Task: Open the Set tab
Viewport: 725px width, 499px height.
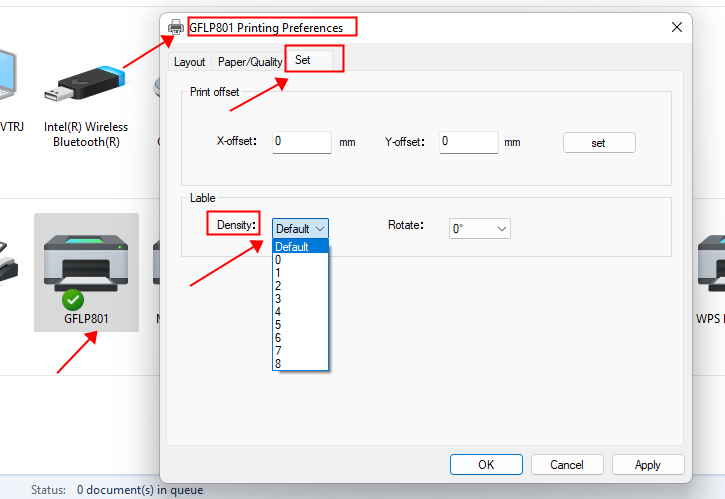Action: [x=303, y=61]
